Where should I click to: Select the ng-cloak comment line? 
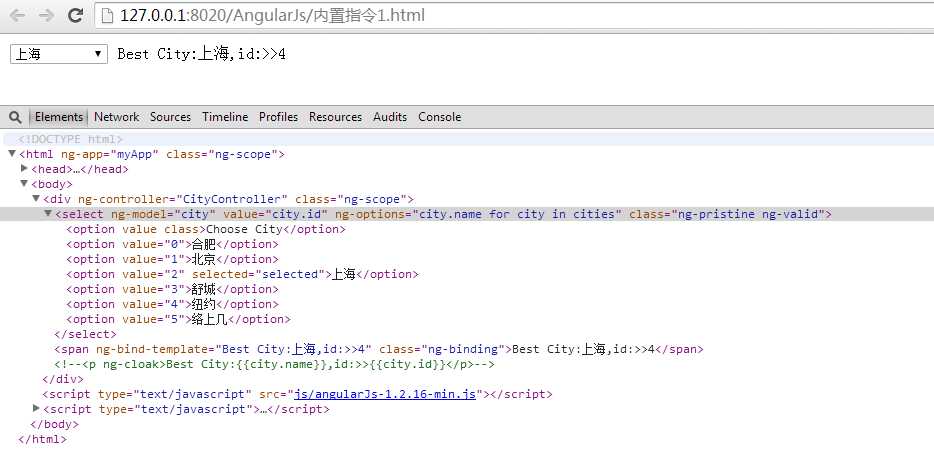(x=274, y=364)
